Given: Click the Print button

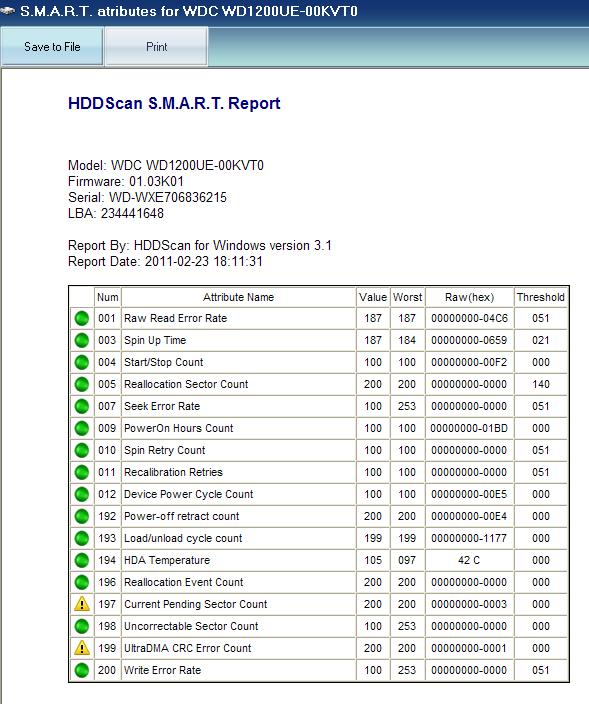Looking at the screenshot, I should pyautogui.click(x=156, y=47).
